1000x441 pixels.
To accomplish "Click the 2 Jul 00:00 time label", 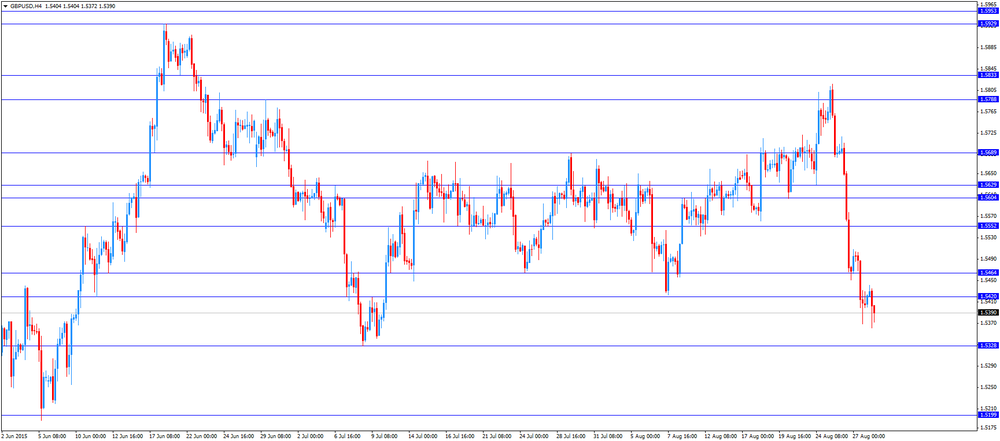I will pyautogui.click(x=311, y=437).
